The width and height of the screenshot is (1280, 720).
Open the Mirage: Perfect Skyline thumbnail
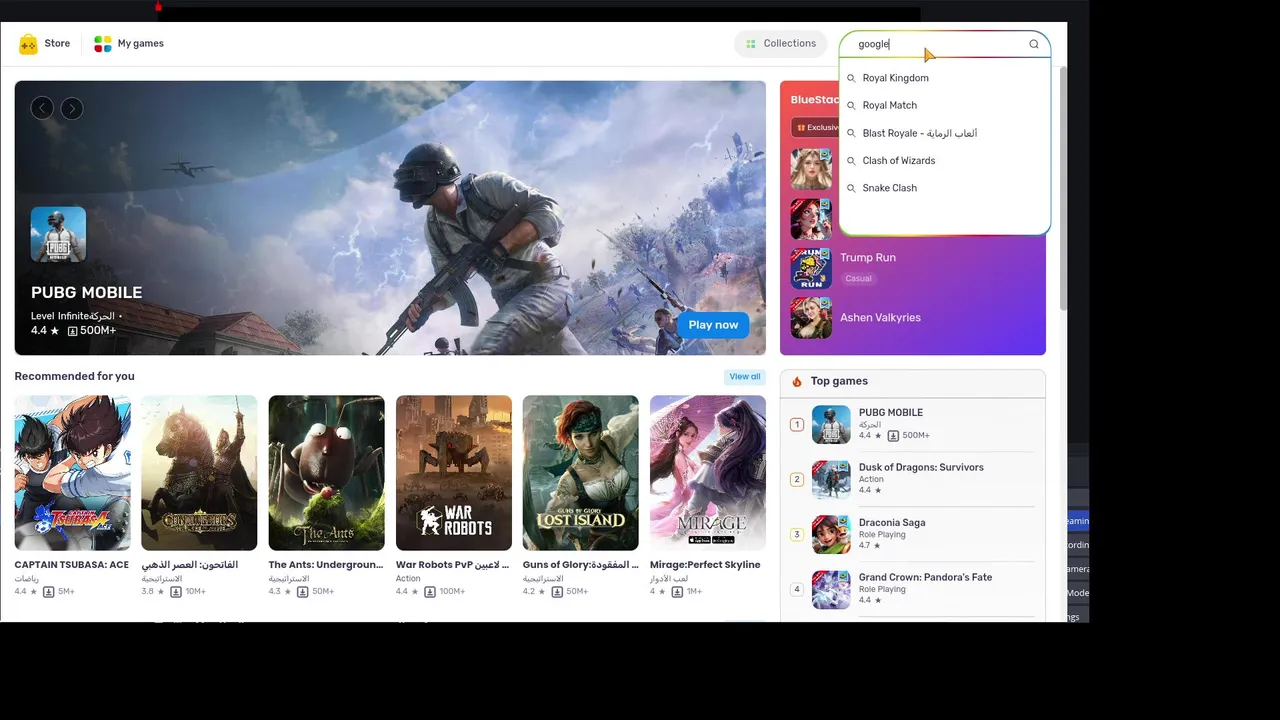pyautogui.click(x=708, y=473)
